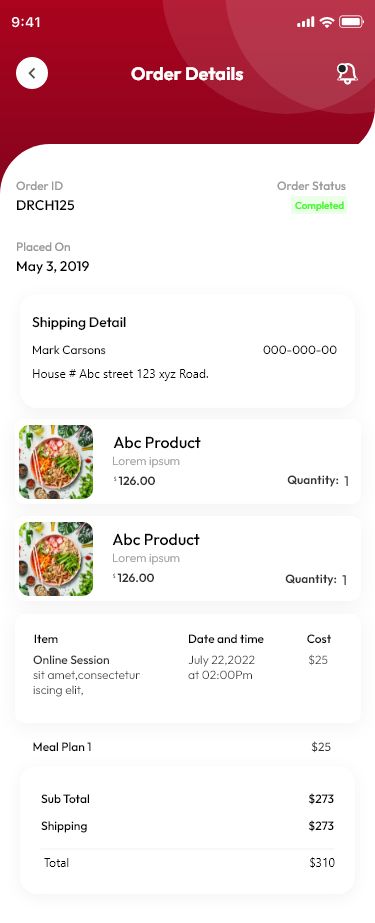Tap the back arrow button
This screenshot has height=923, width=375.
(32, 74)
